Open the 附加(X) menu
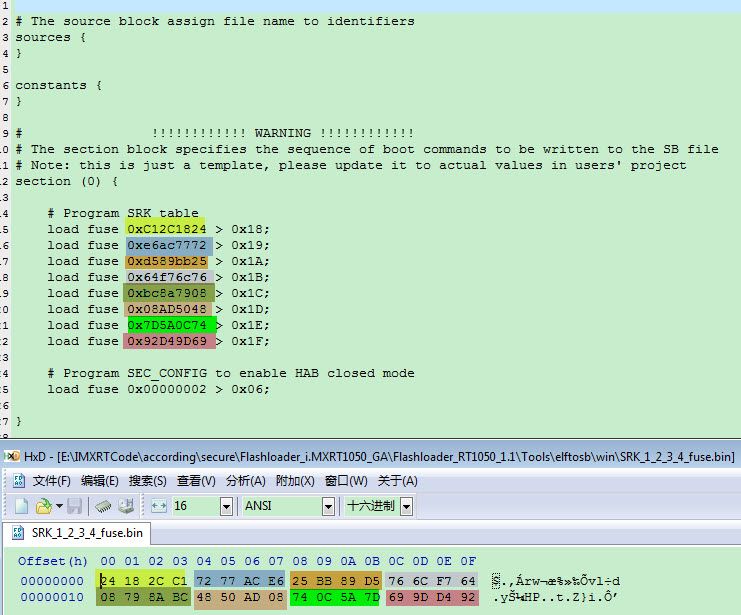Image resolution: width=741 pixels, height=615 pixels. tap(295, 481)
